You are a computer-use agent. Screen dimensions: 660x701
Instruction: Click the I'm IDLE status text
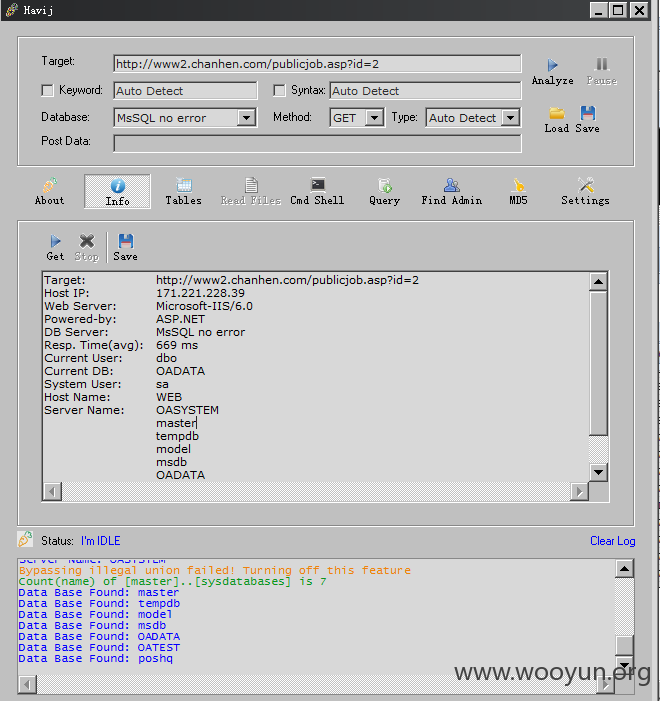[101, 541]
